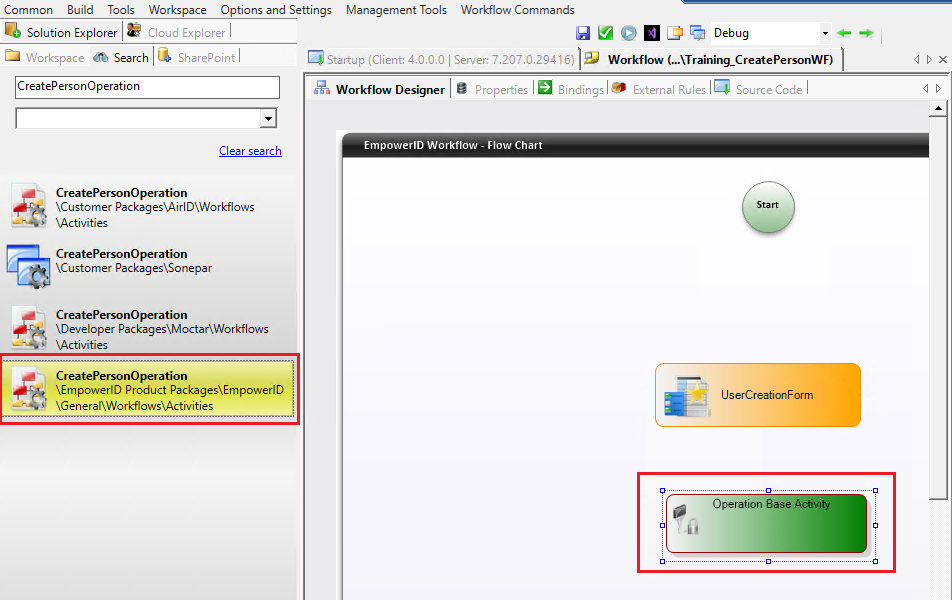Select CreatePersonOperation result under AirID Workflows
Viewport: 952px width, 600px height.
pos(149,207)
